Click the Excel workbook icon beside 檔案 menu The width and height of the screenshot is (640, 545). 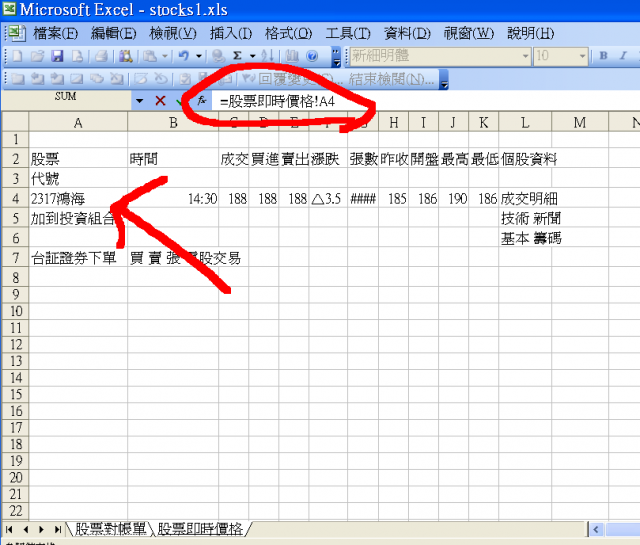click(x=16, y=33)
